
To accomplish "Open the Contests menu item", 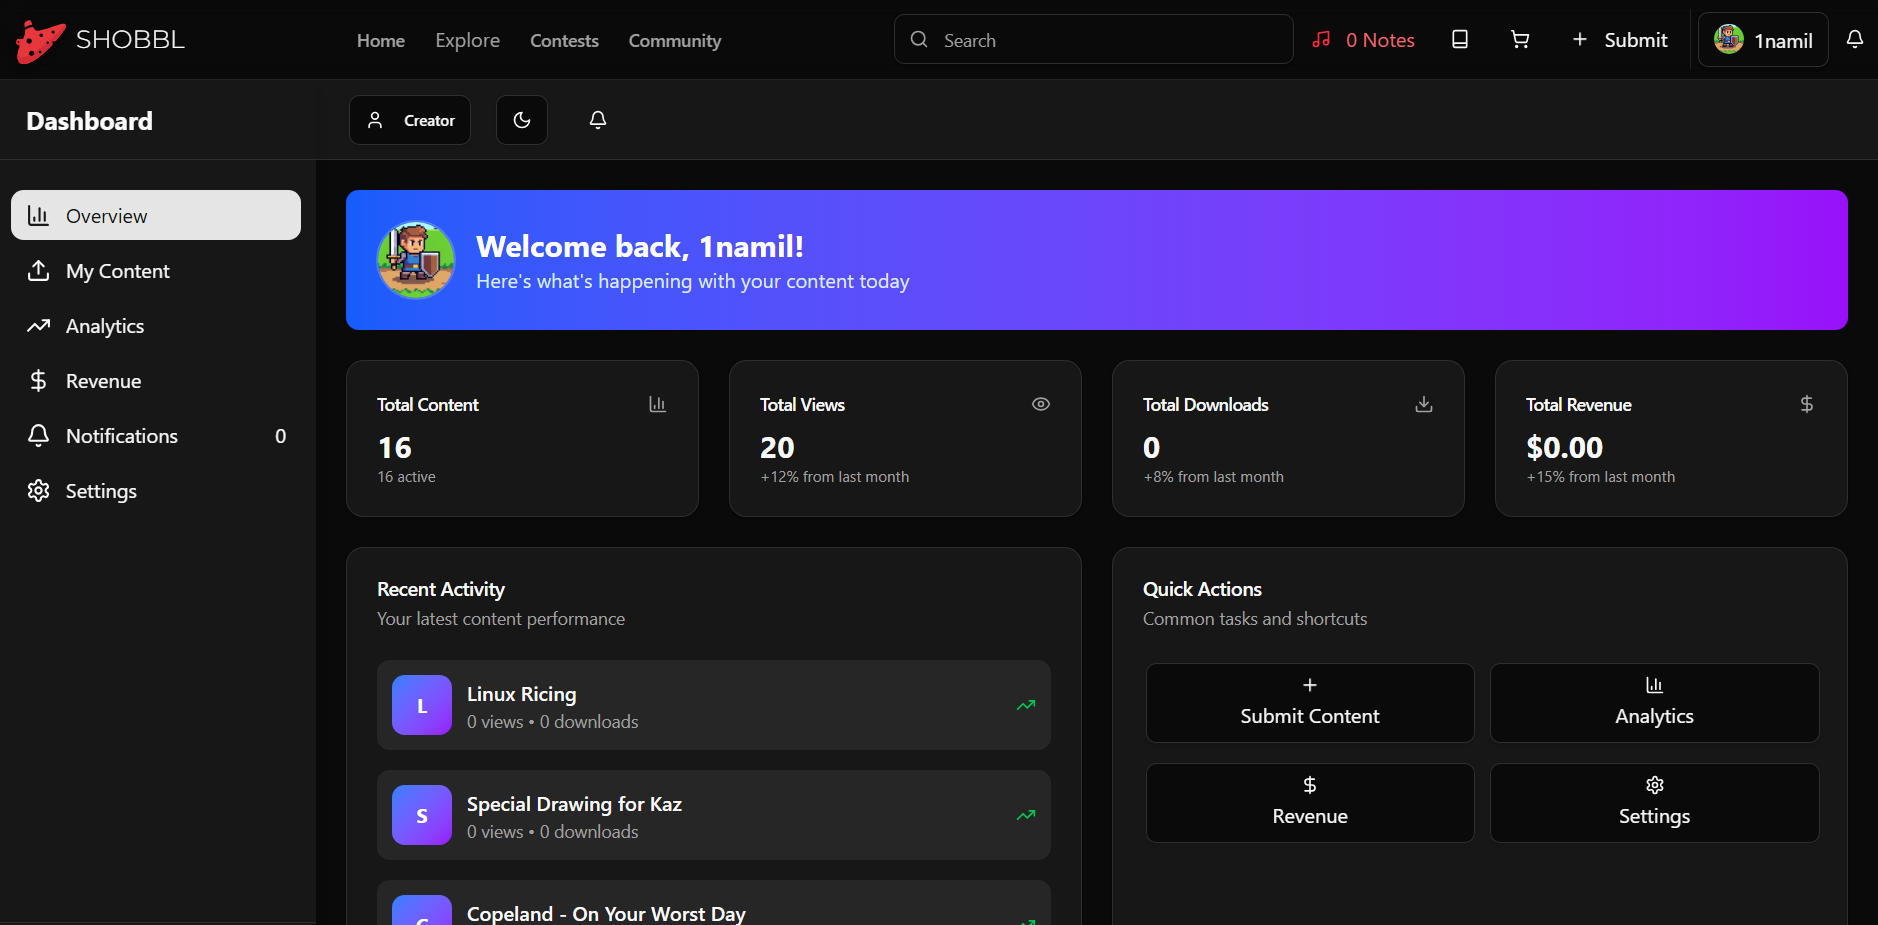I will click(564, 40).
